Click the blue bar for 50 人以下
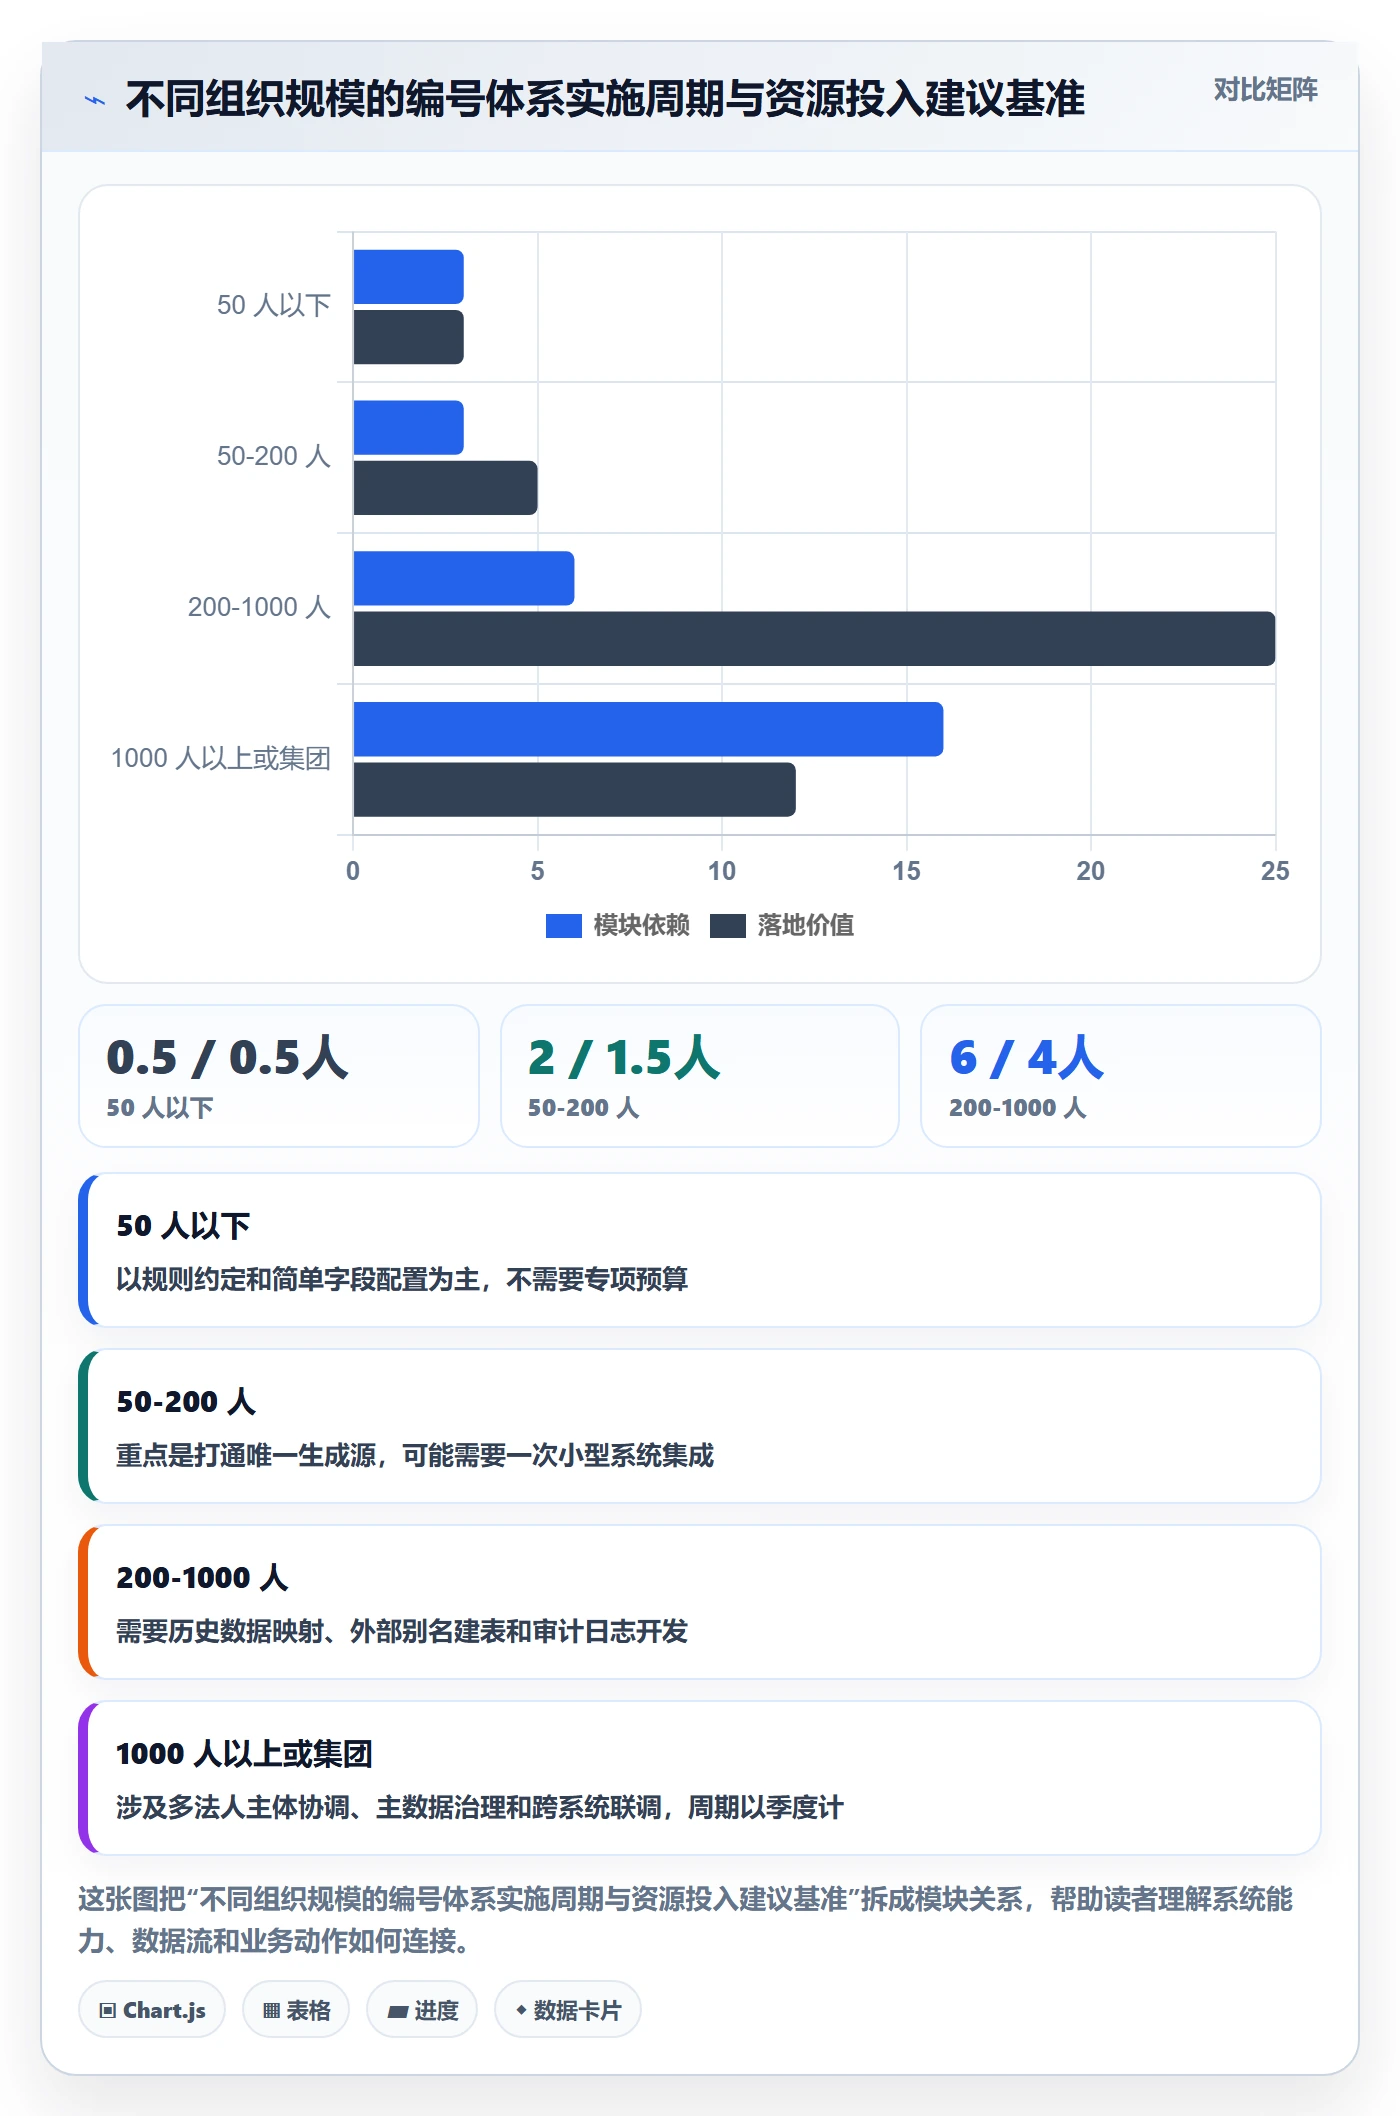 click(x=408, y=277)
